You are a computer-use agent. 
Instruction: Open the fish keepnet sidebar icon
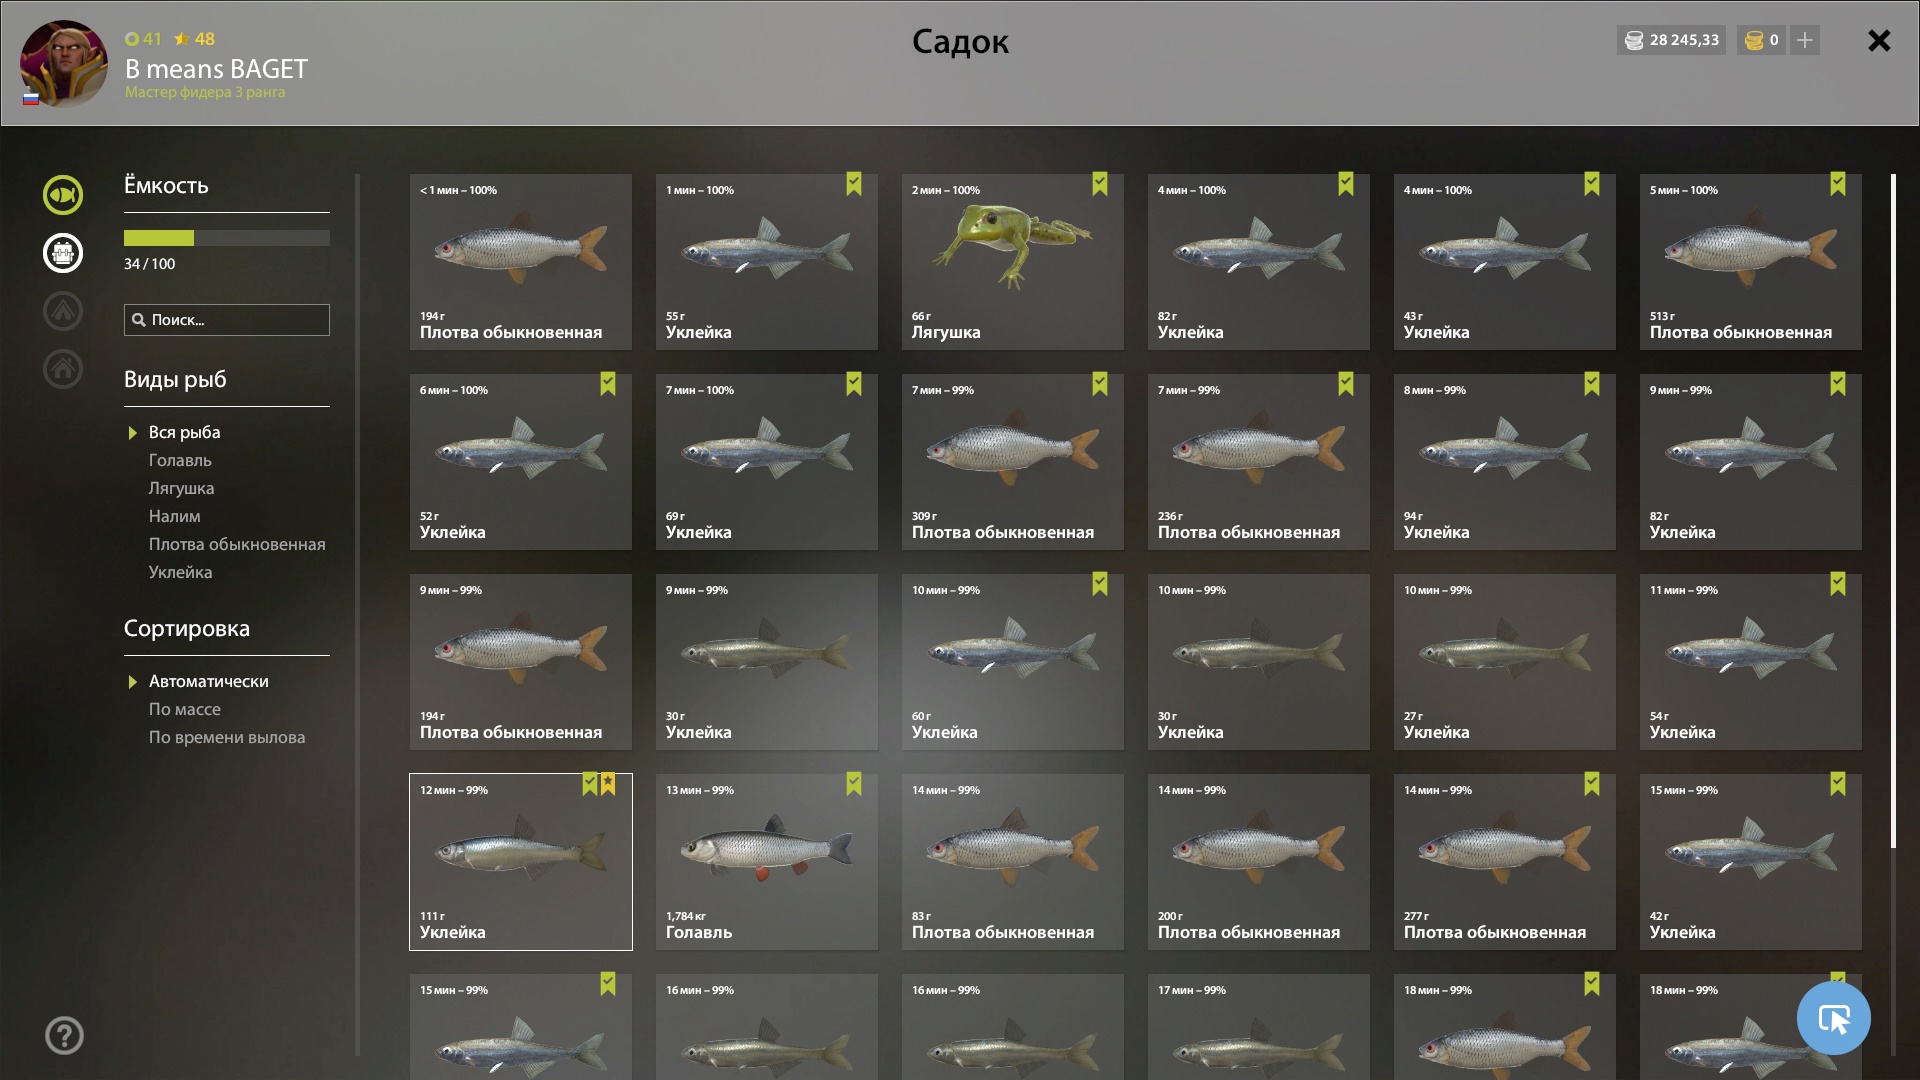tap(62, 195)
